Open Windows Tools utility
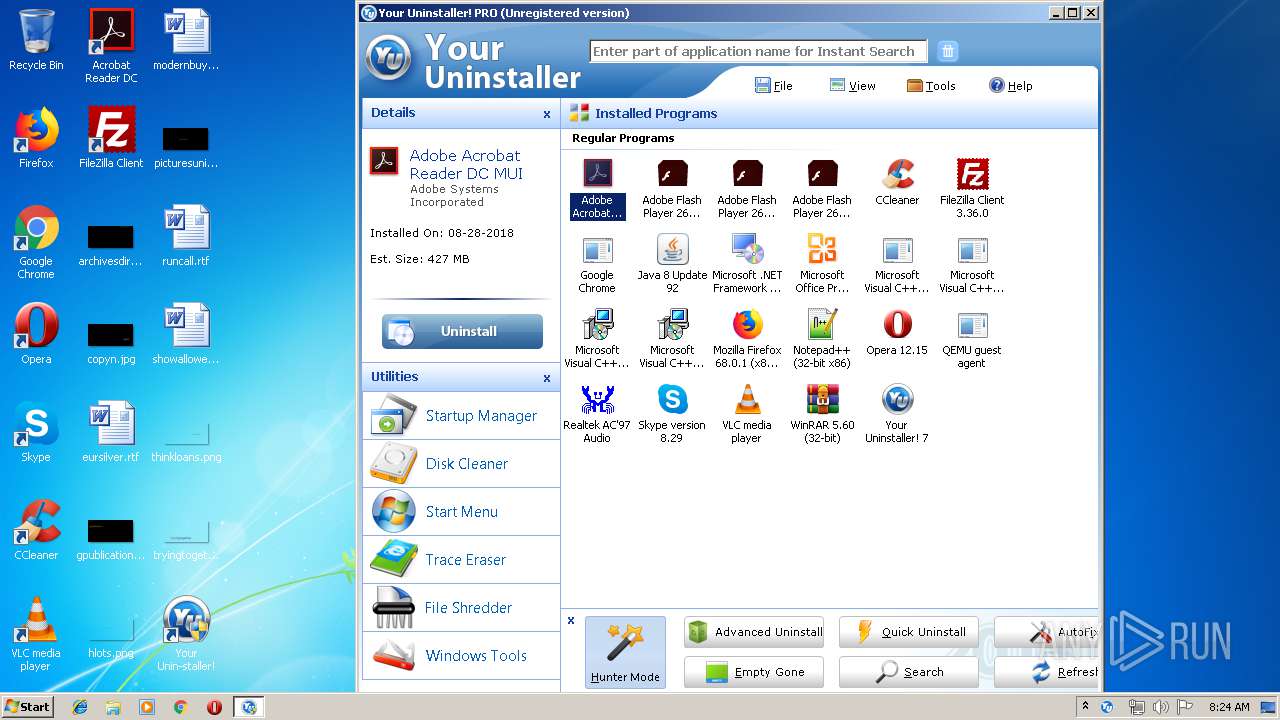The height and width of the screenshot is (720, 1280). pos(461,655)
